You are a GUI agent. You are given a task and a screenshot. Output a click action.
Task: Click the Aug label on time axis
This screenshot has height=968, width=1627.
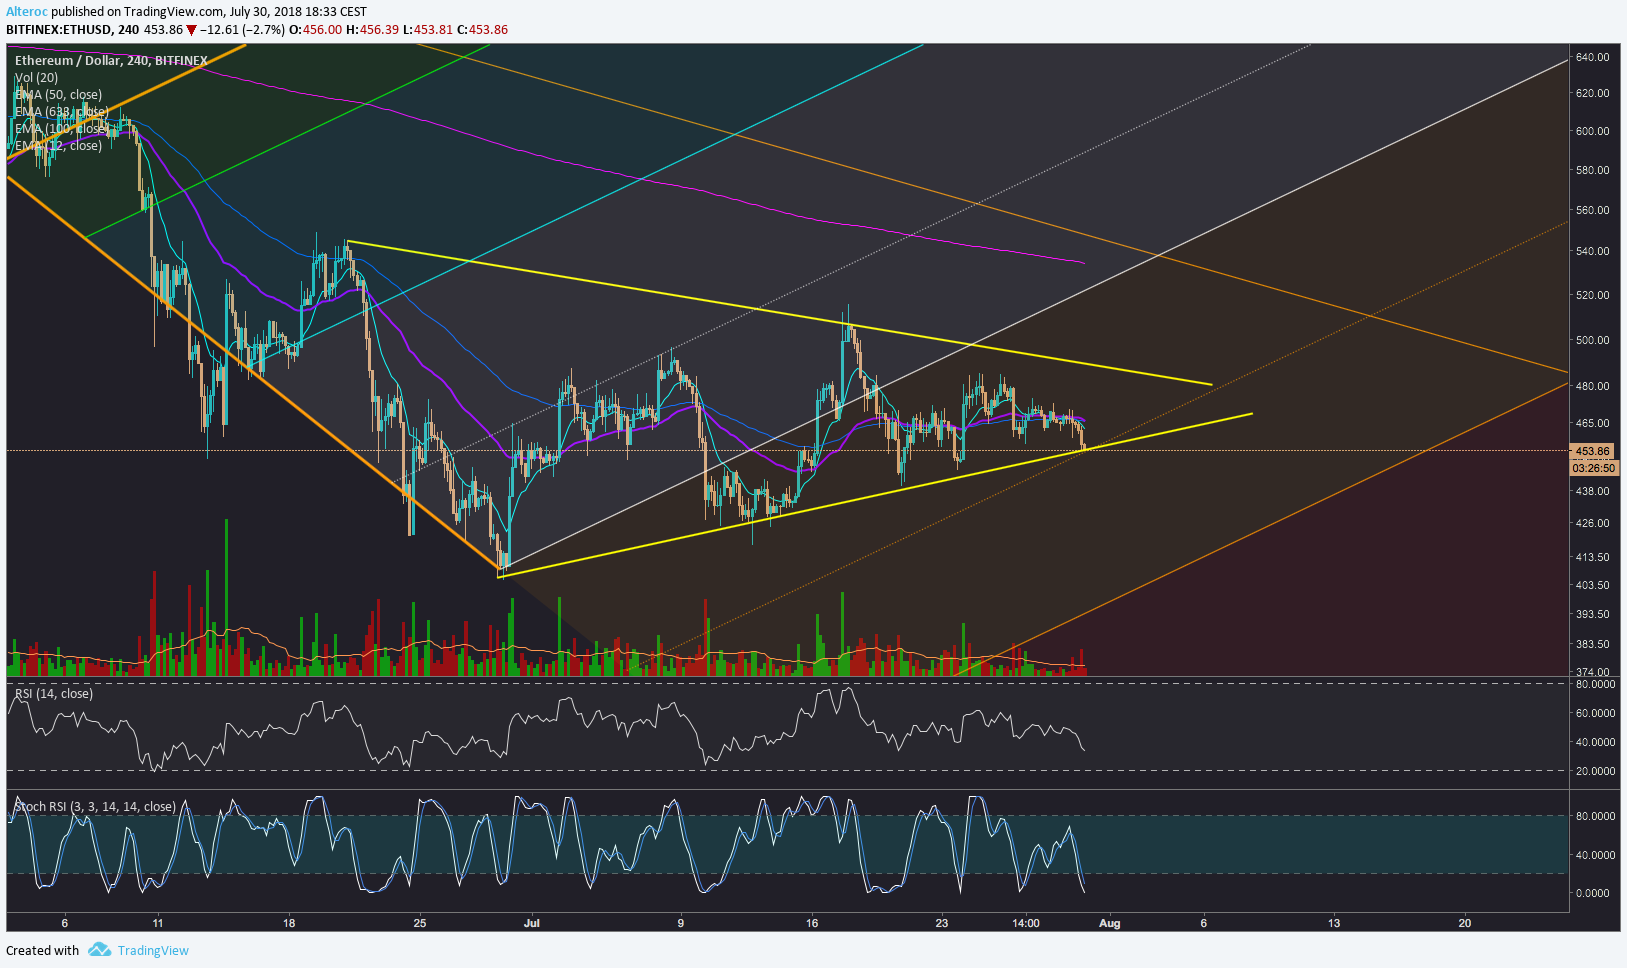click(x=1109, y=923)
